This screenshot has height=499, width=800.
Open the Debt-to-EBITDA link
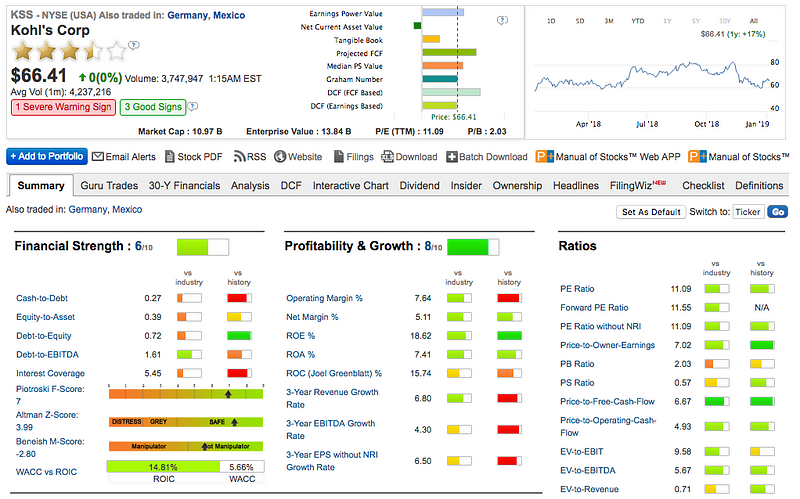(x=47, y=355)
